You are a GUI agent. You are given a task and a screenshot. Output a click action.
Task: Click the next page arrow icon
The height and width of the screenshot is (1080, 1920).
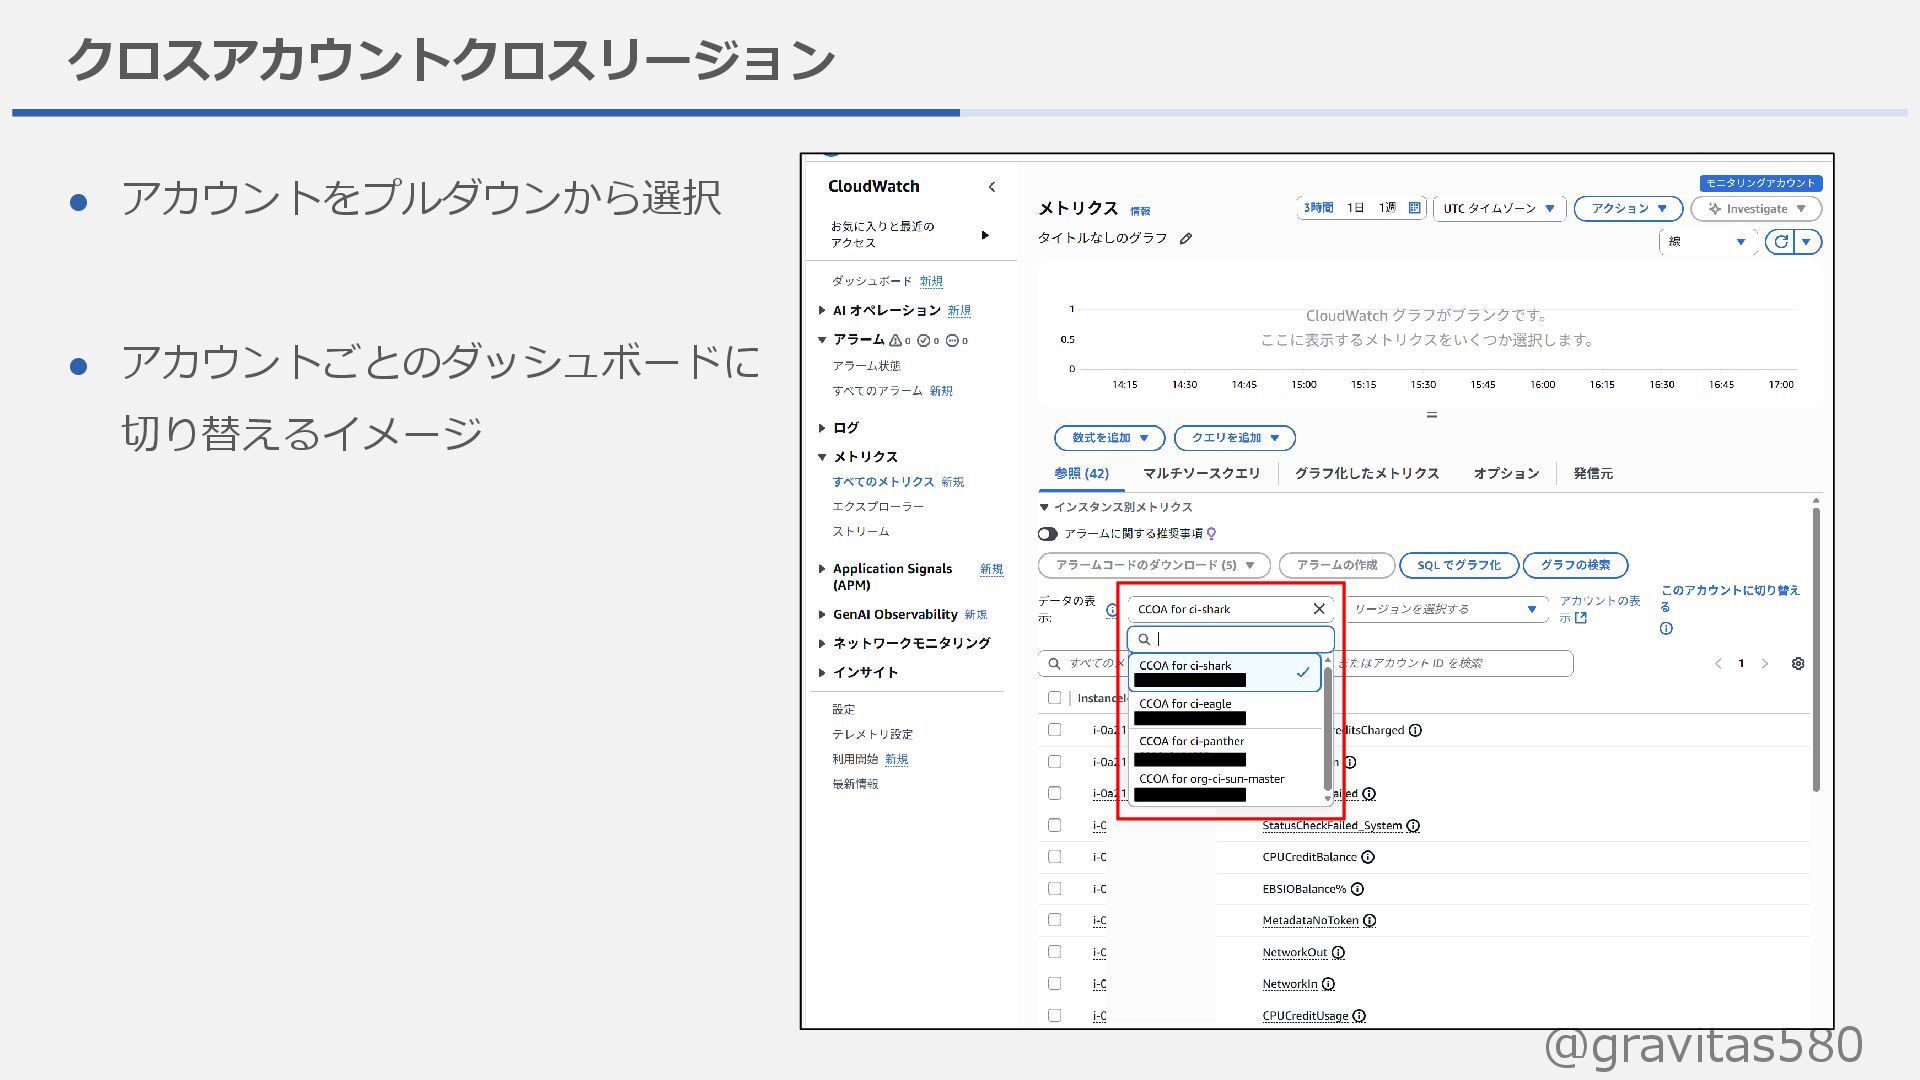click(1765, 664)
